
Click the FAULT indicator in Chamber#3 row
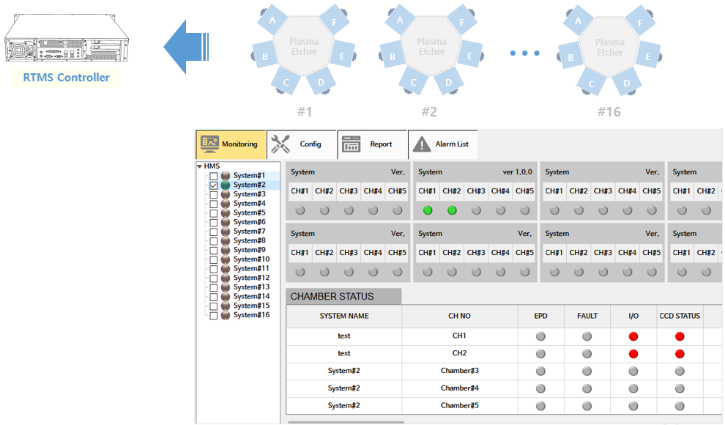(x=587, y=371)
